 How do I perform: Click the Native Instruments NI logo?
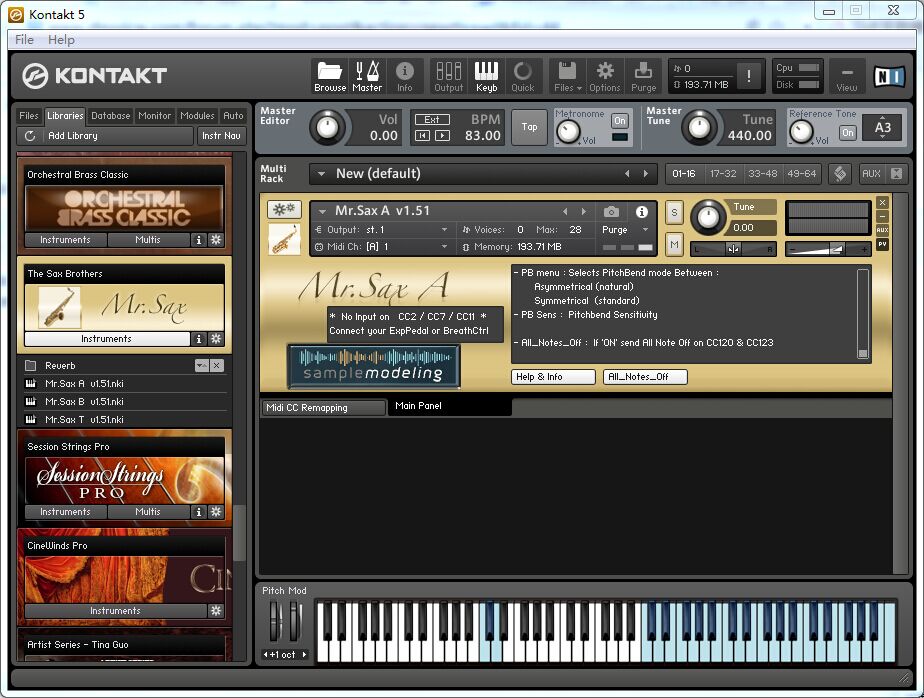[889, 76]
